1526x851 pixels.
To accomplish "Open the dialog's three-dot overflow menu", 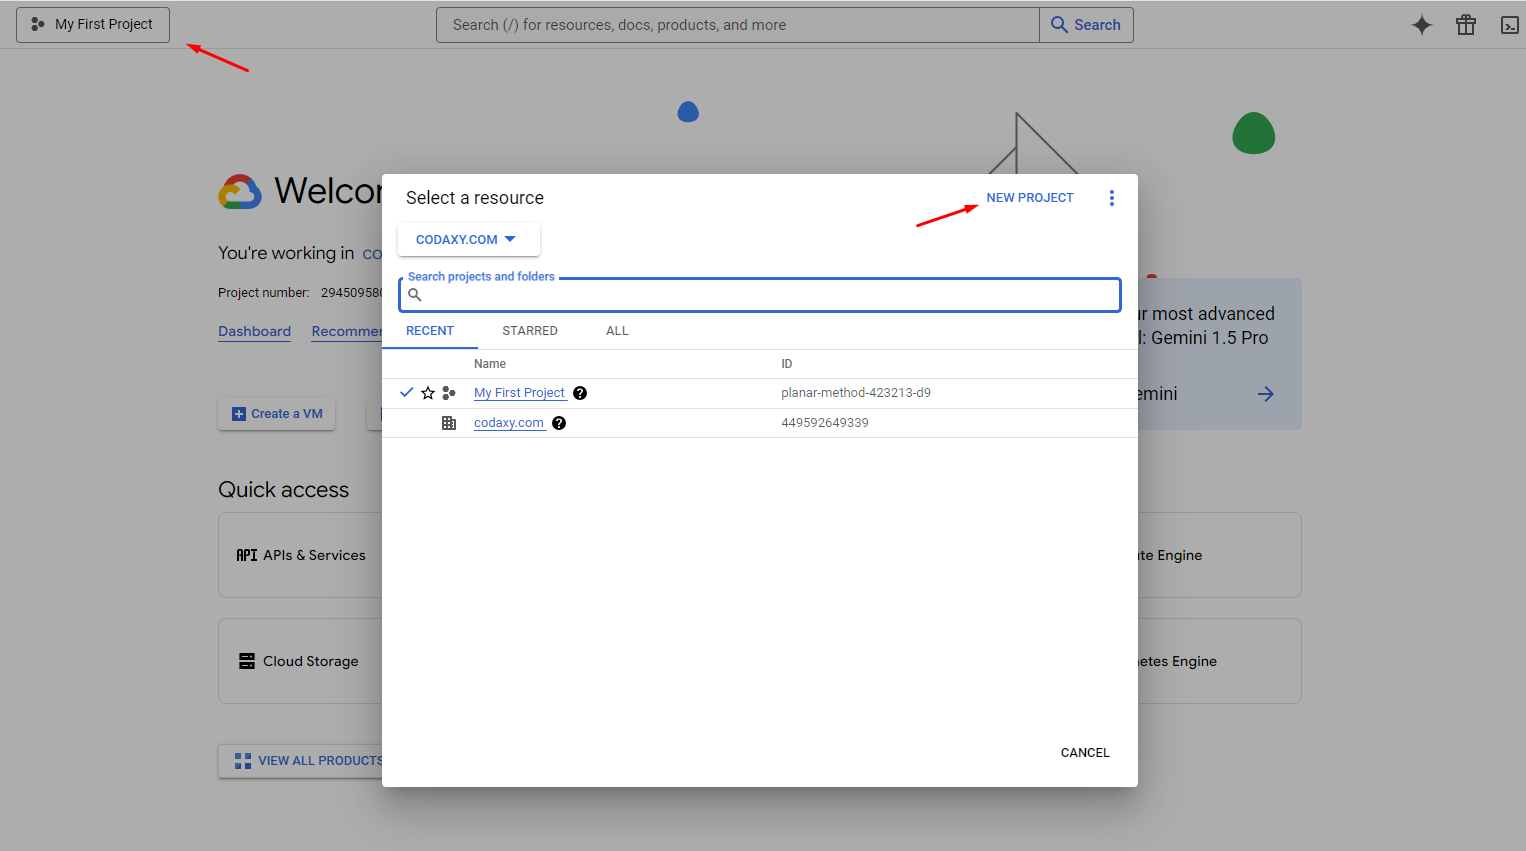I will [x=1111, y=197].
